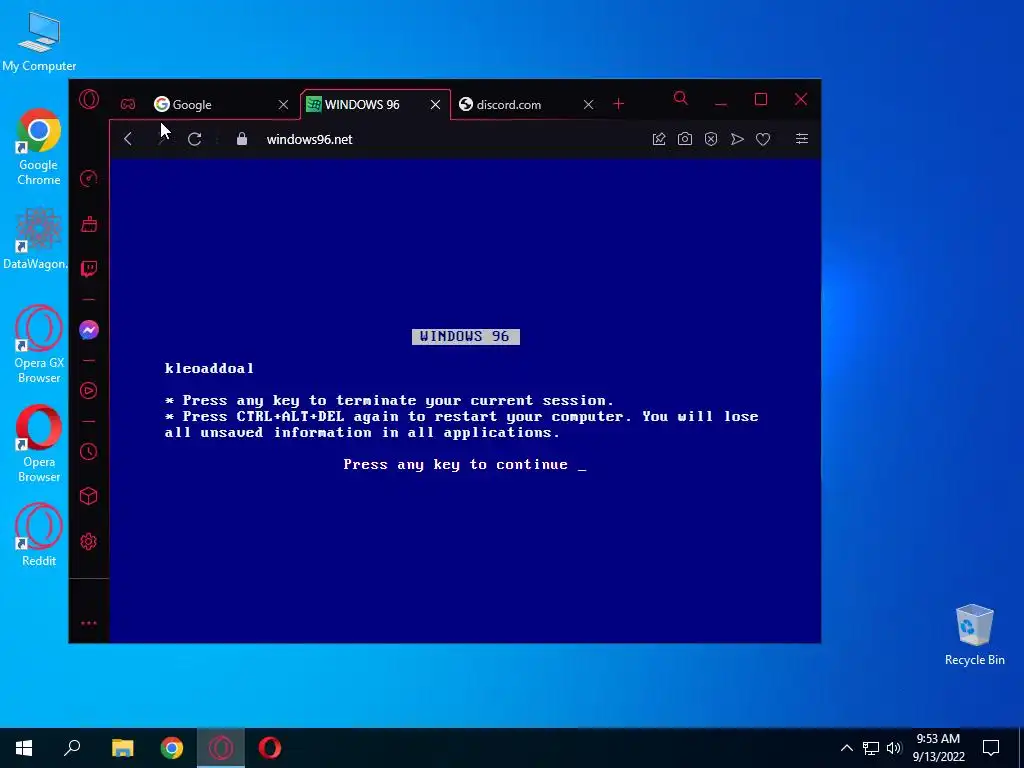1024x768 pixels.
Task: Open GX Cleaner in sidebar
Action: (89, 224)
